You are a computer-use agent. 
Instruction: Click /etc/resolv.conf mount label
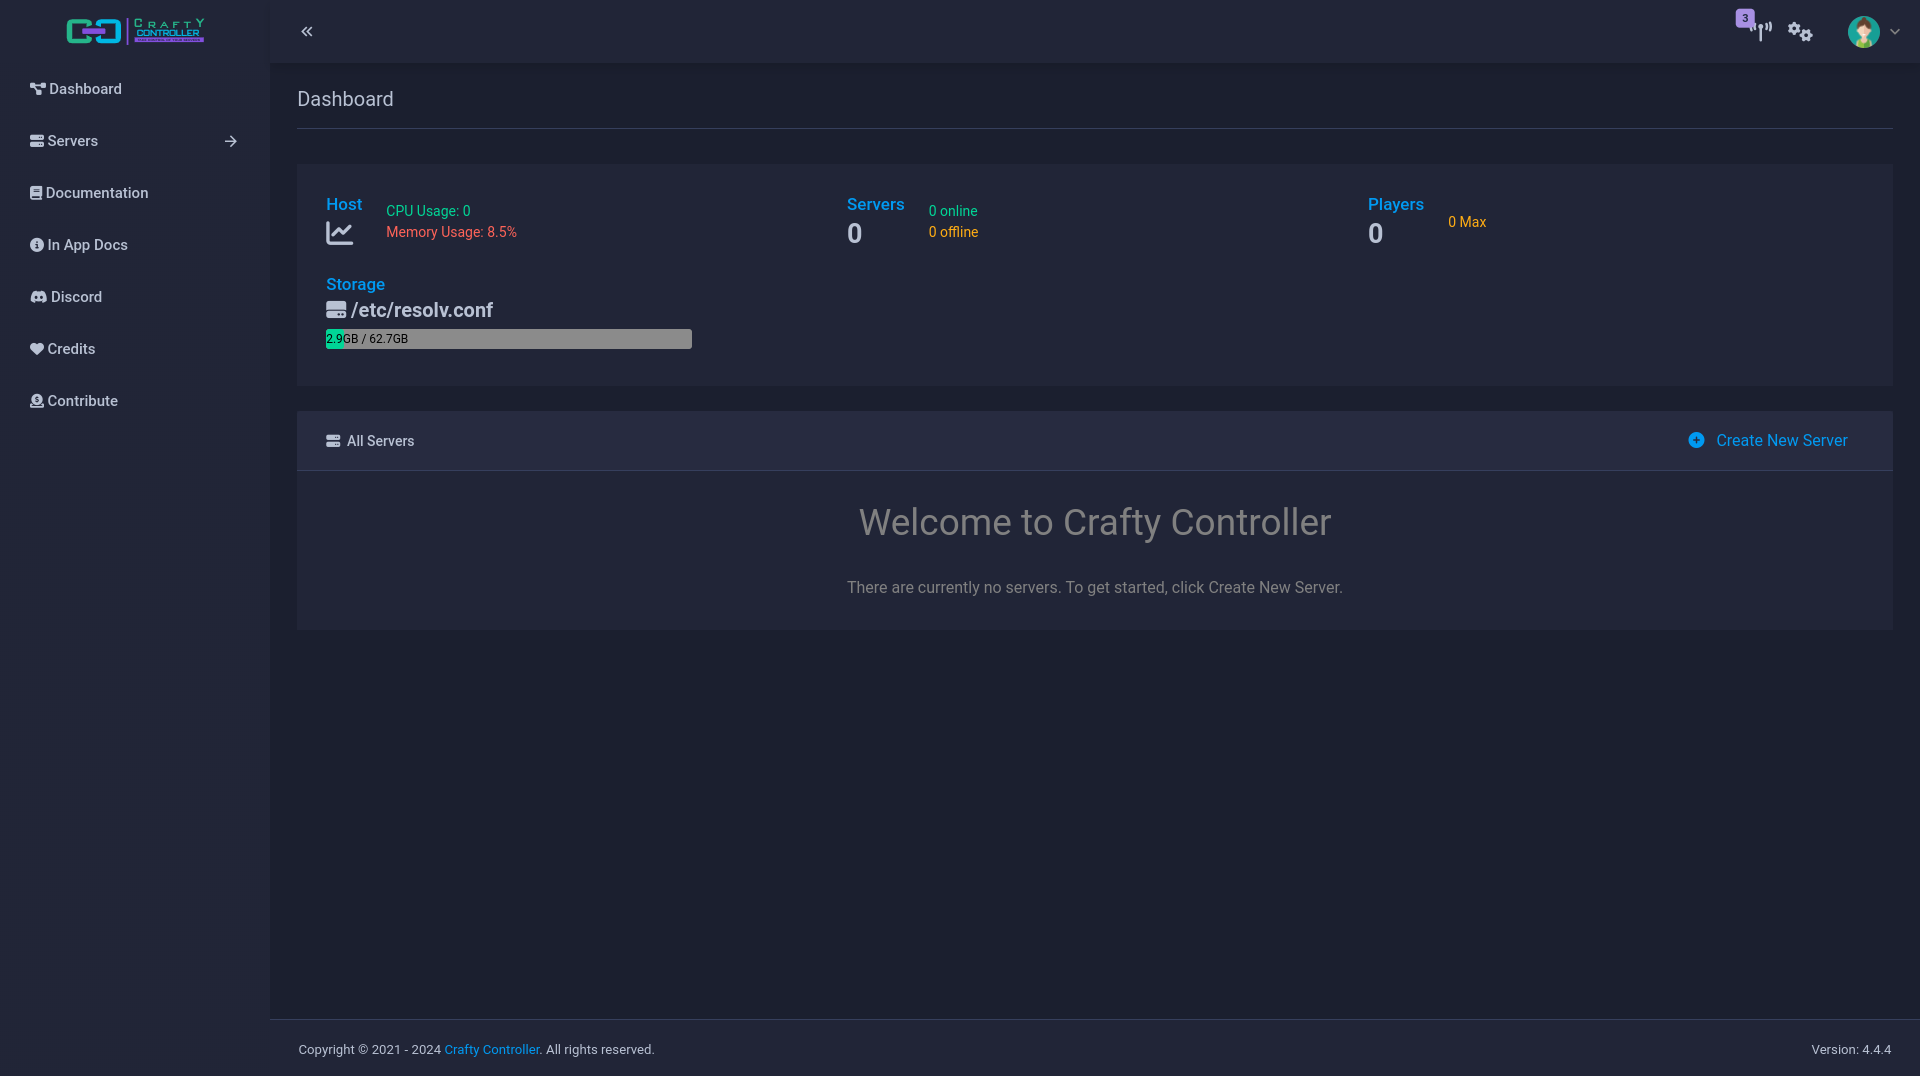422,310
